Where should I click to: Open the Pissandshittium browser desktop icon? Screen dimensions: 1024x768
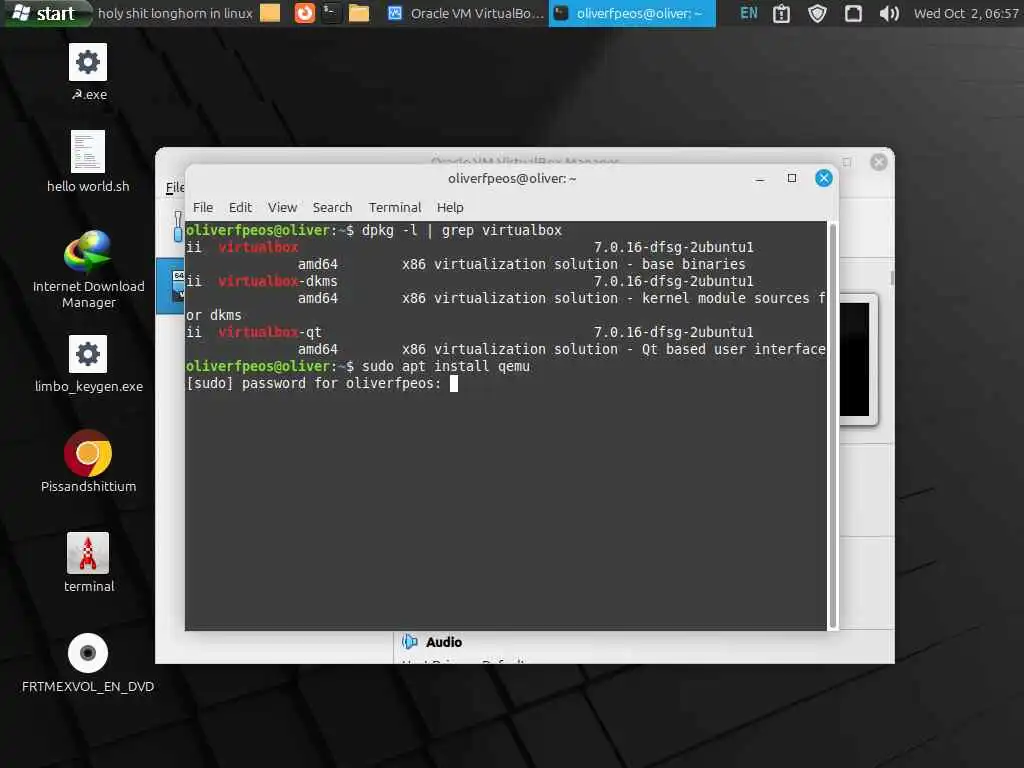click(88, 461)
